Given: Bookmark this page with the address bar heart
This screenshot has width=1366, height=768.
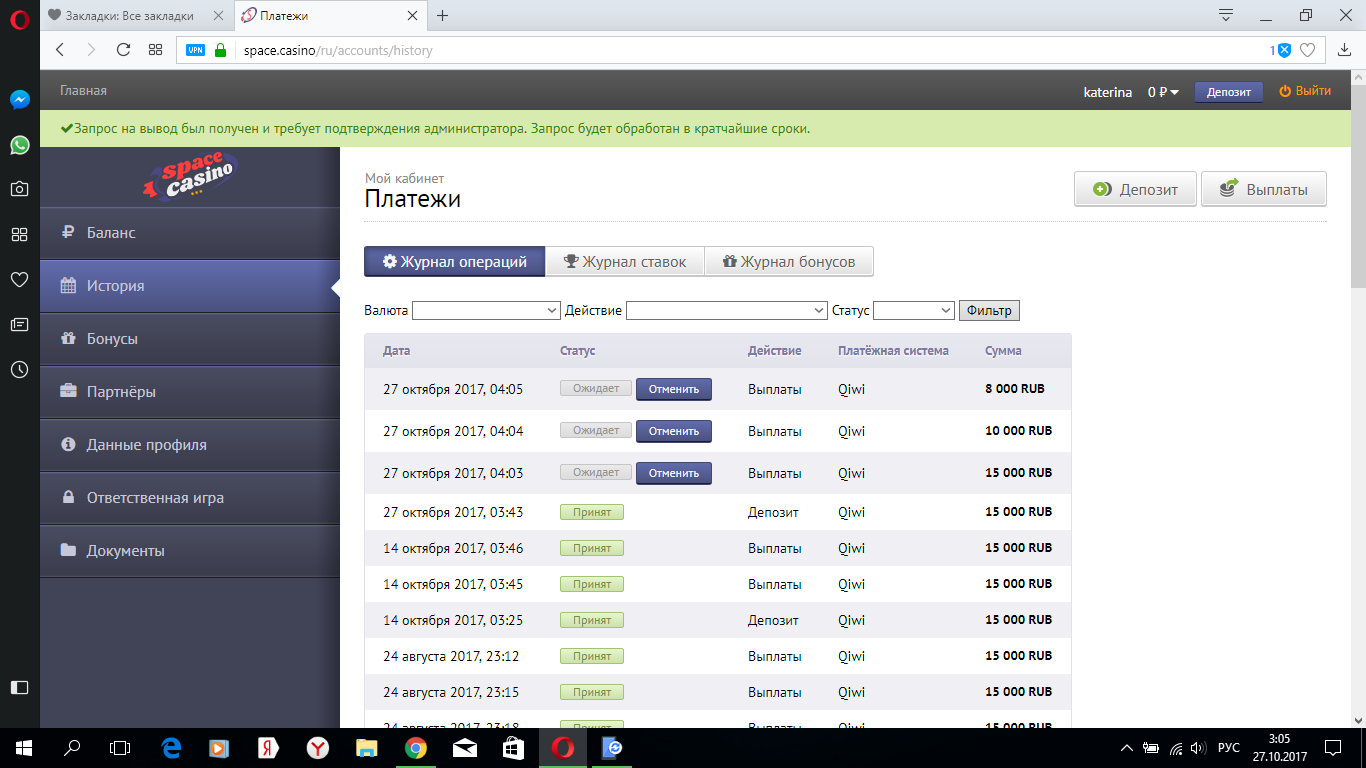Looking at the screenshot, I should point(1307,50).
